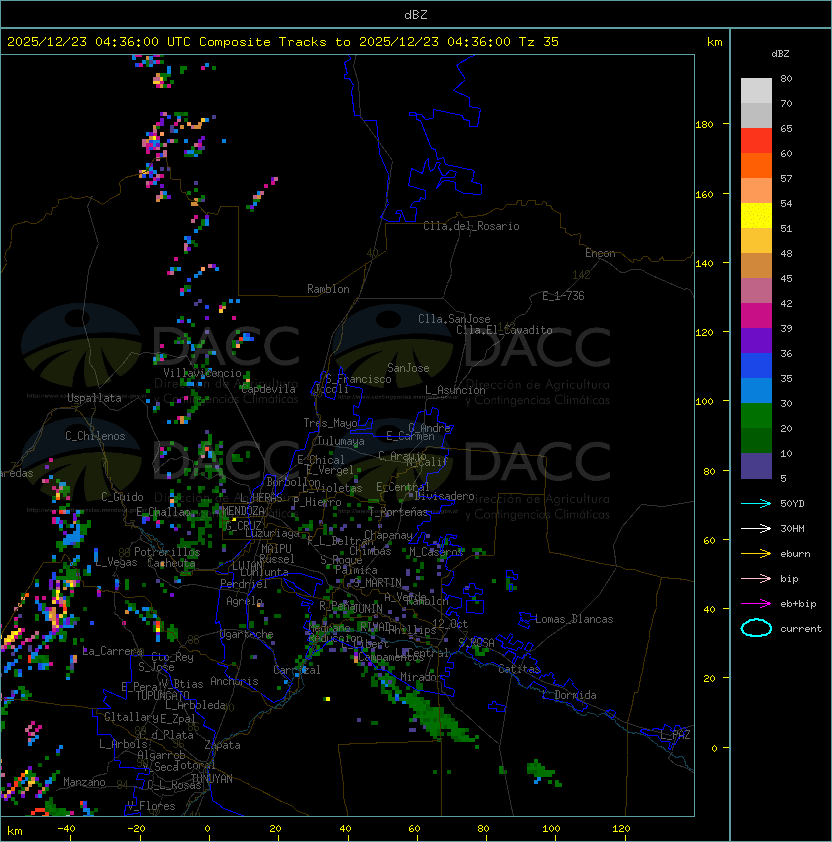Pick the light gray top swatch of scale
Screen dimensions: 832x842
coord(756,90)
